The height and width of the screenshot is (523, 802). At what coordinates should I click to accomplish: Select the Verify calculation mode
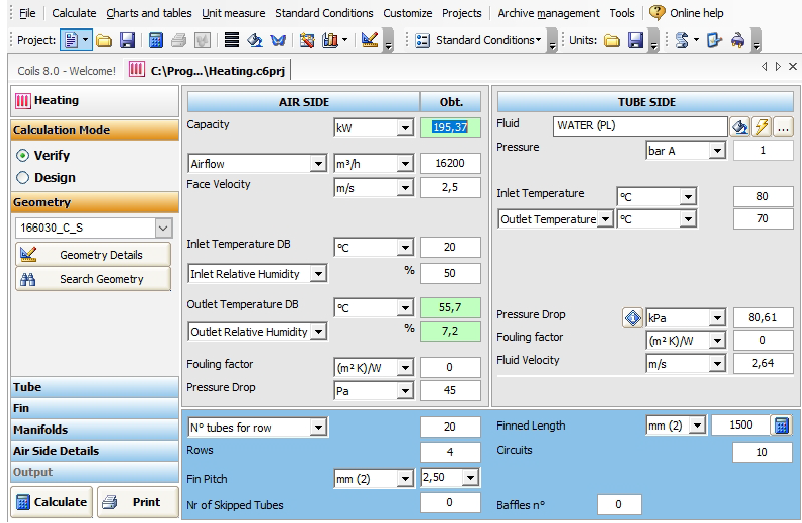(23, 156)
